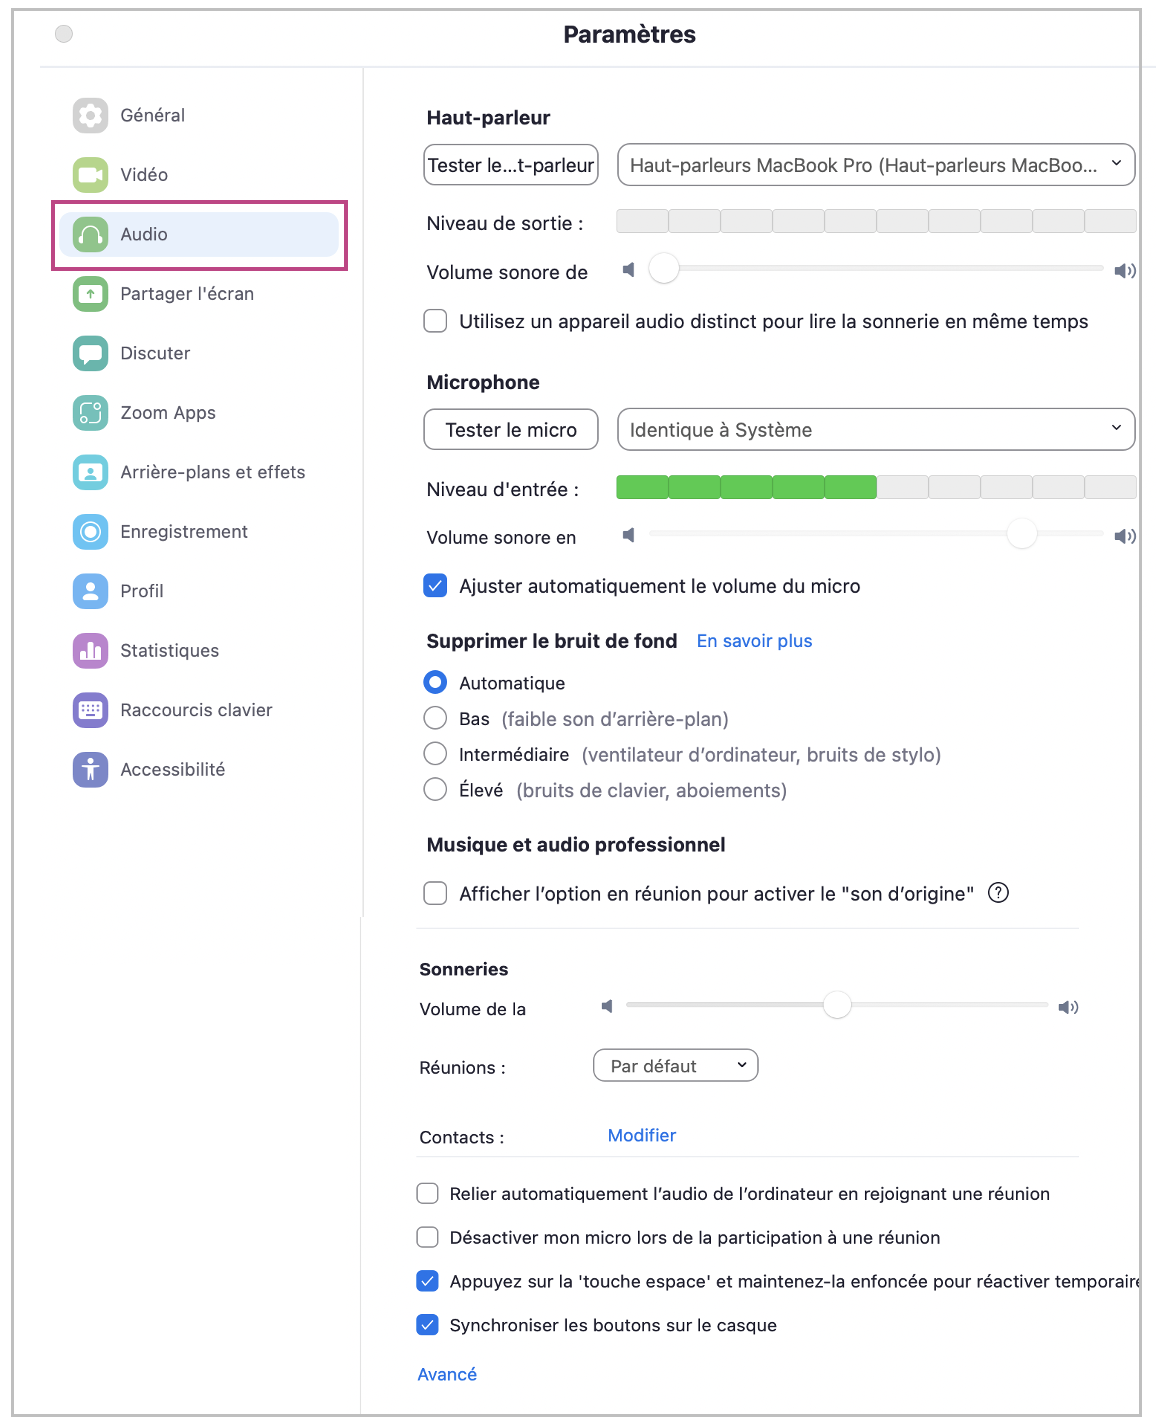Click the help icon beside son d'origine

998,893
